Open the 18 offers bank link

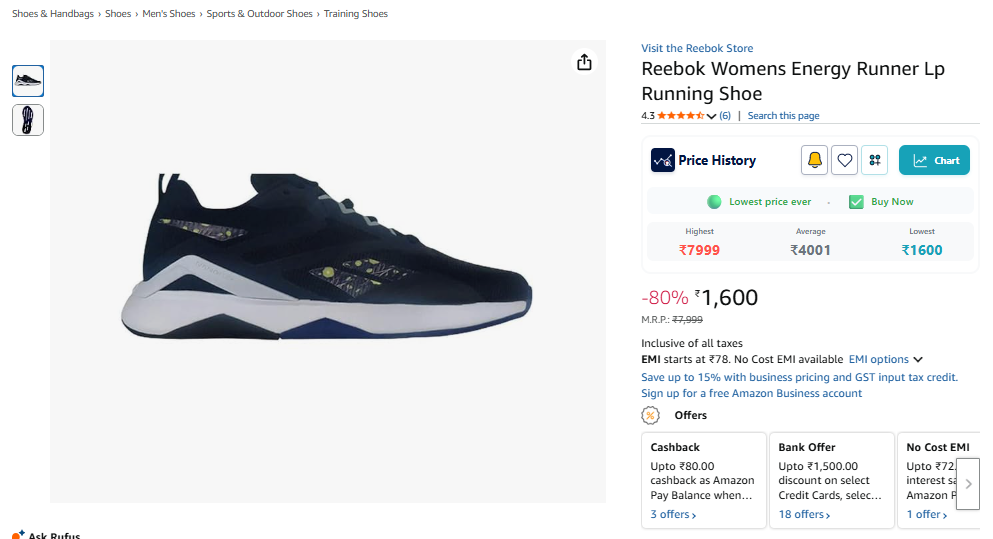point(804,514)
